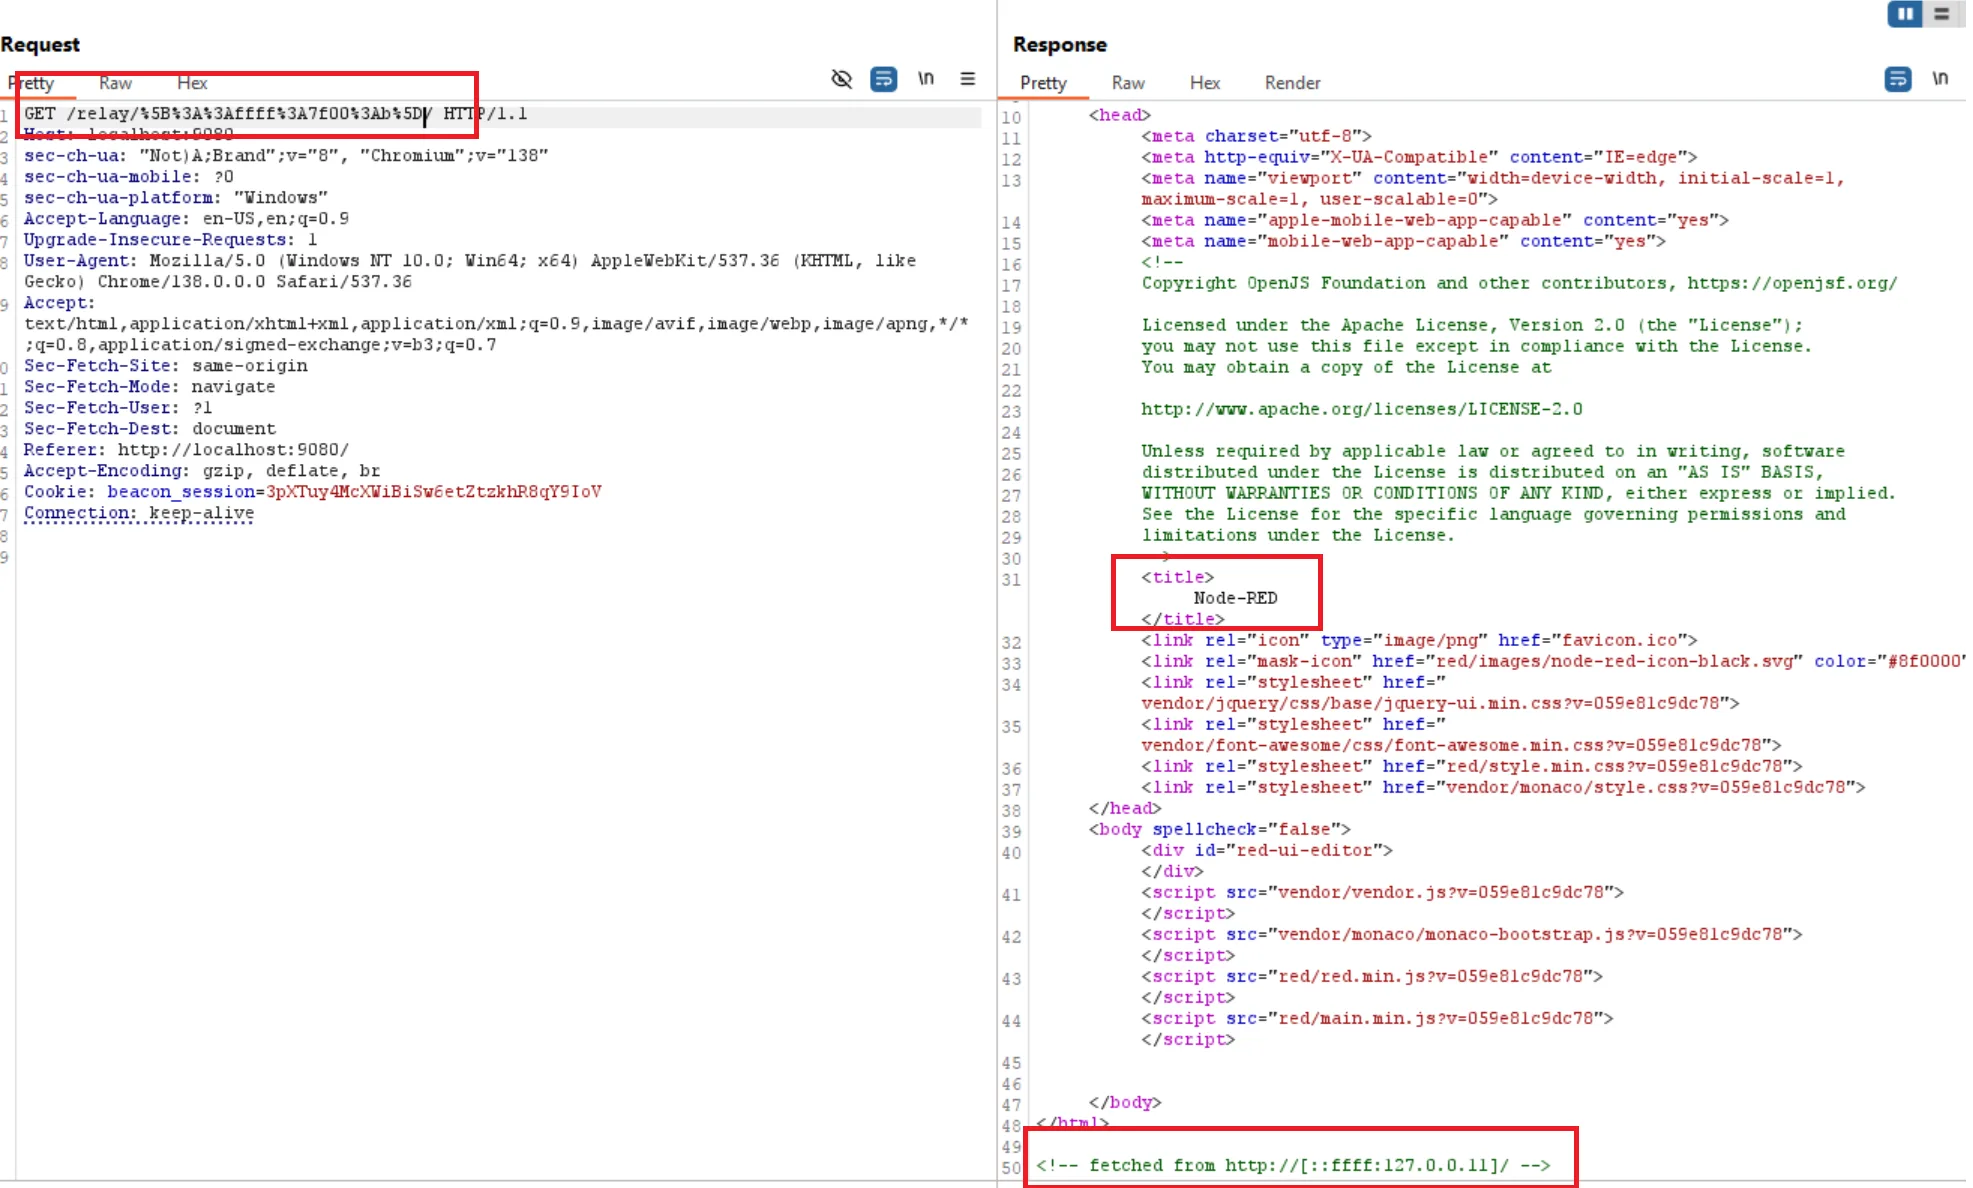Click the X-UA-Compatible meta tag line
The width and height of the screenshot is (1973, 1188).
pyautogui.click(x=1419, y=157)
